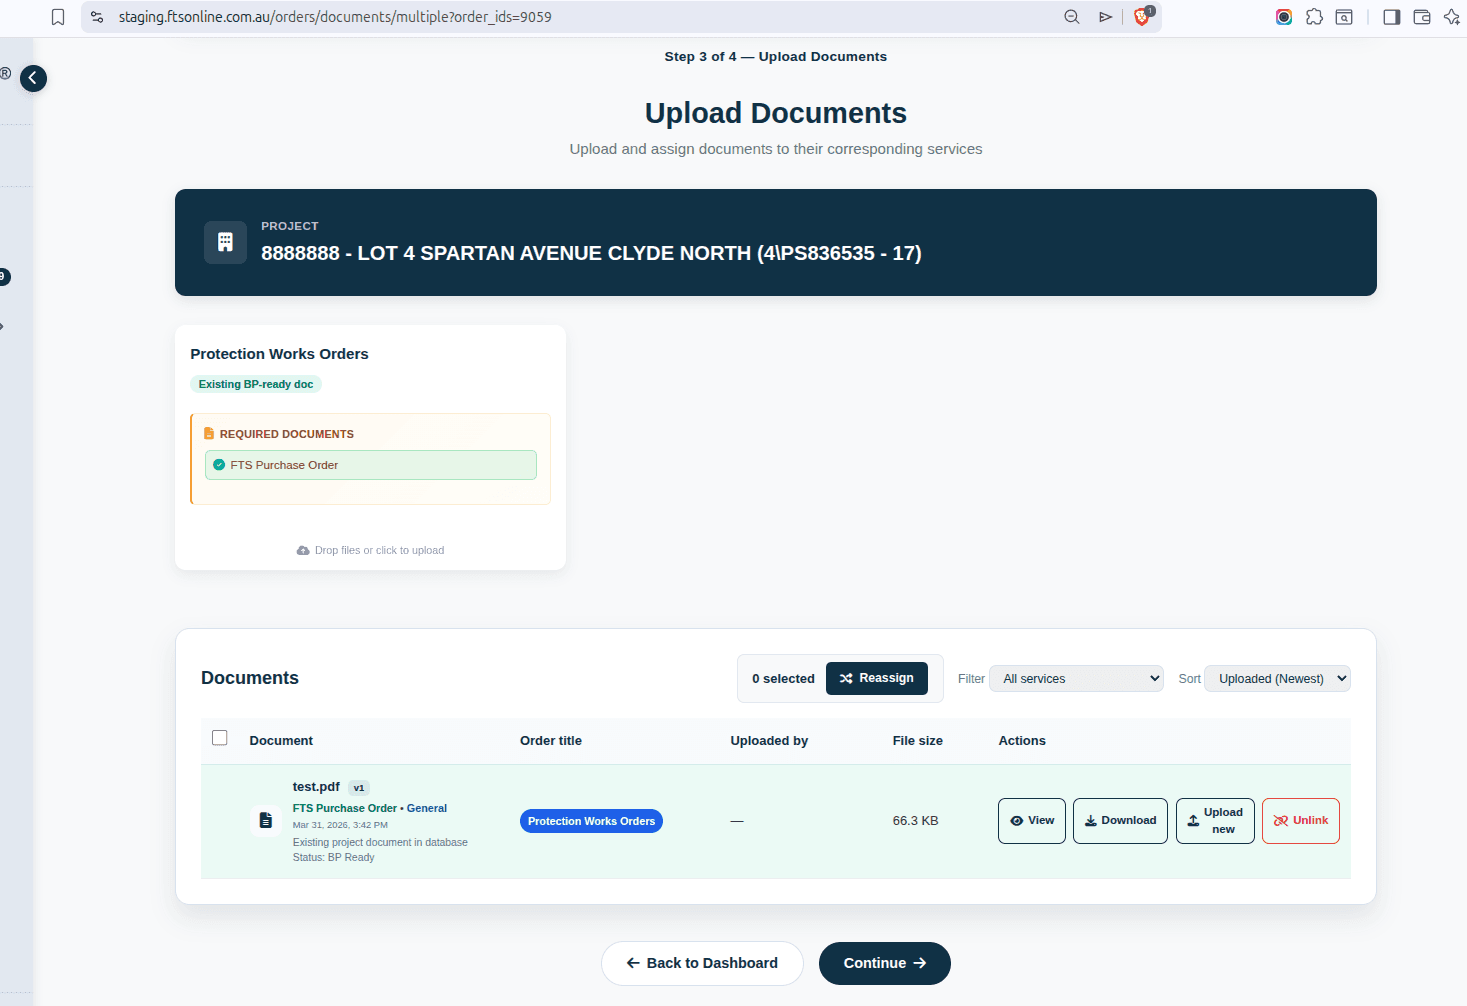This screenshot has height=1006, width=1467.
Task: Click the broken-link icon on the Unlink button
Action: (1283, 820)
